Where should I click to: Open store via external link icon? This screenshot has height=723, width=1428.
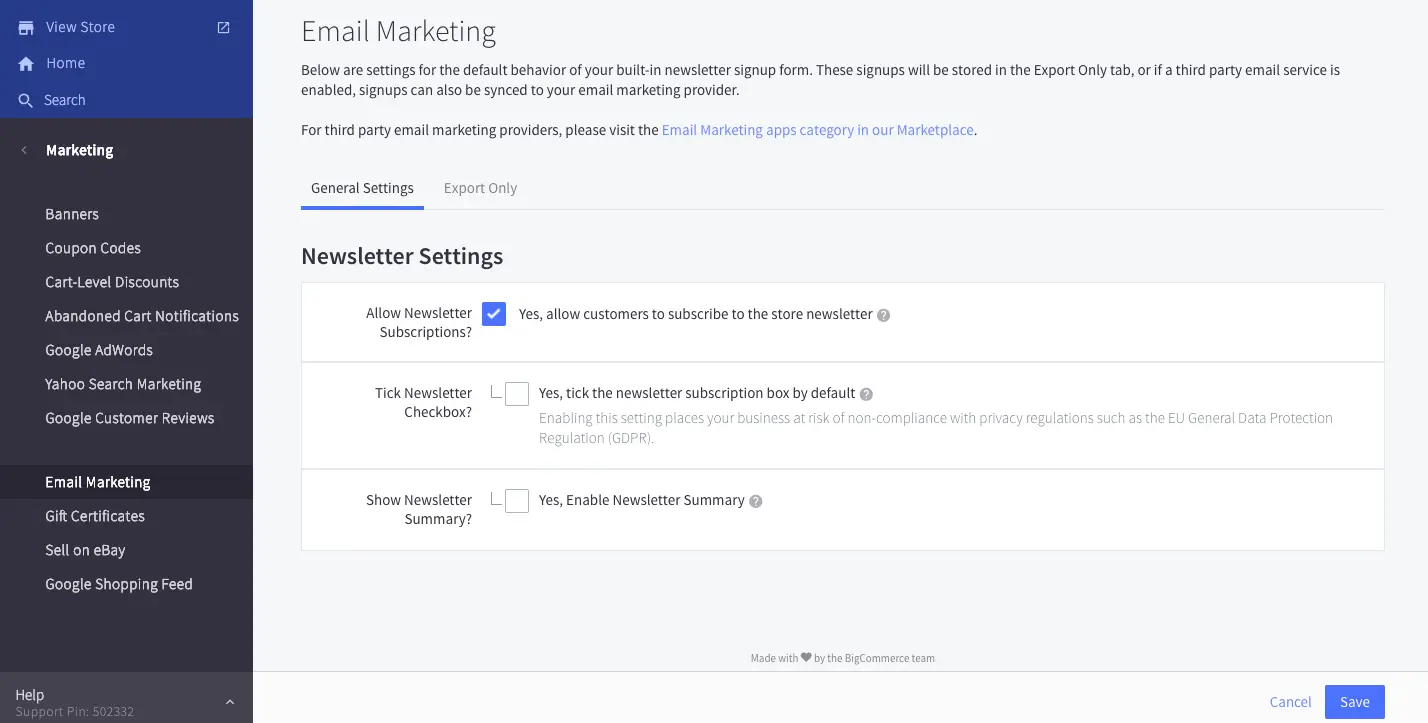(222, 27)
